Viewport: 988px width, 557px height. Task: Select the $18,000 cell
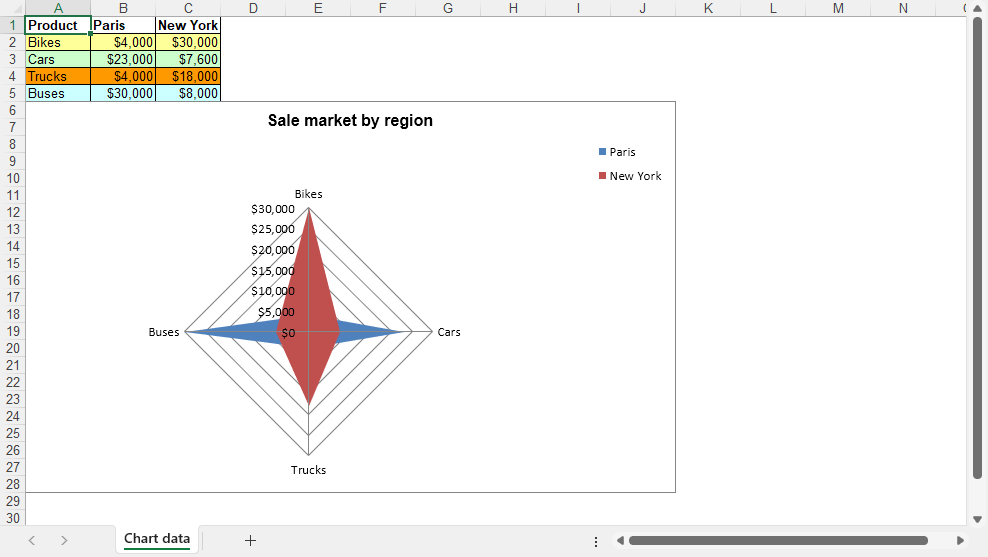click(x=188, y=76)
